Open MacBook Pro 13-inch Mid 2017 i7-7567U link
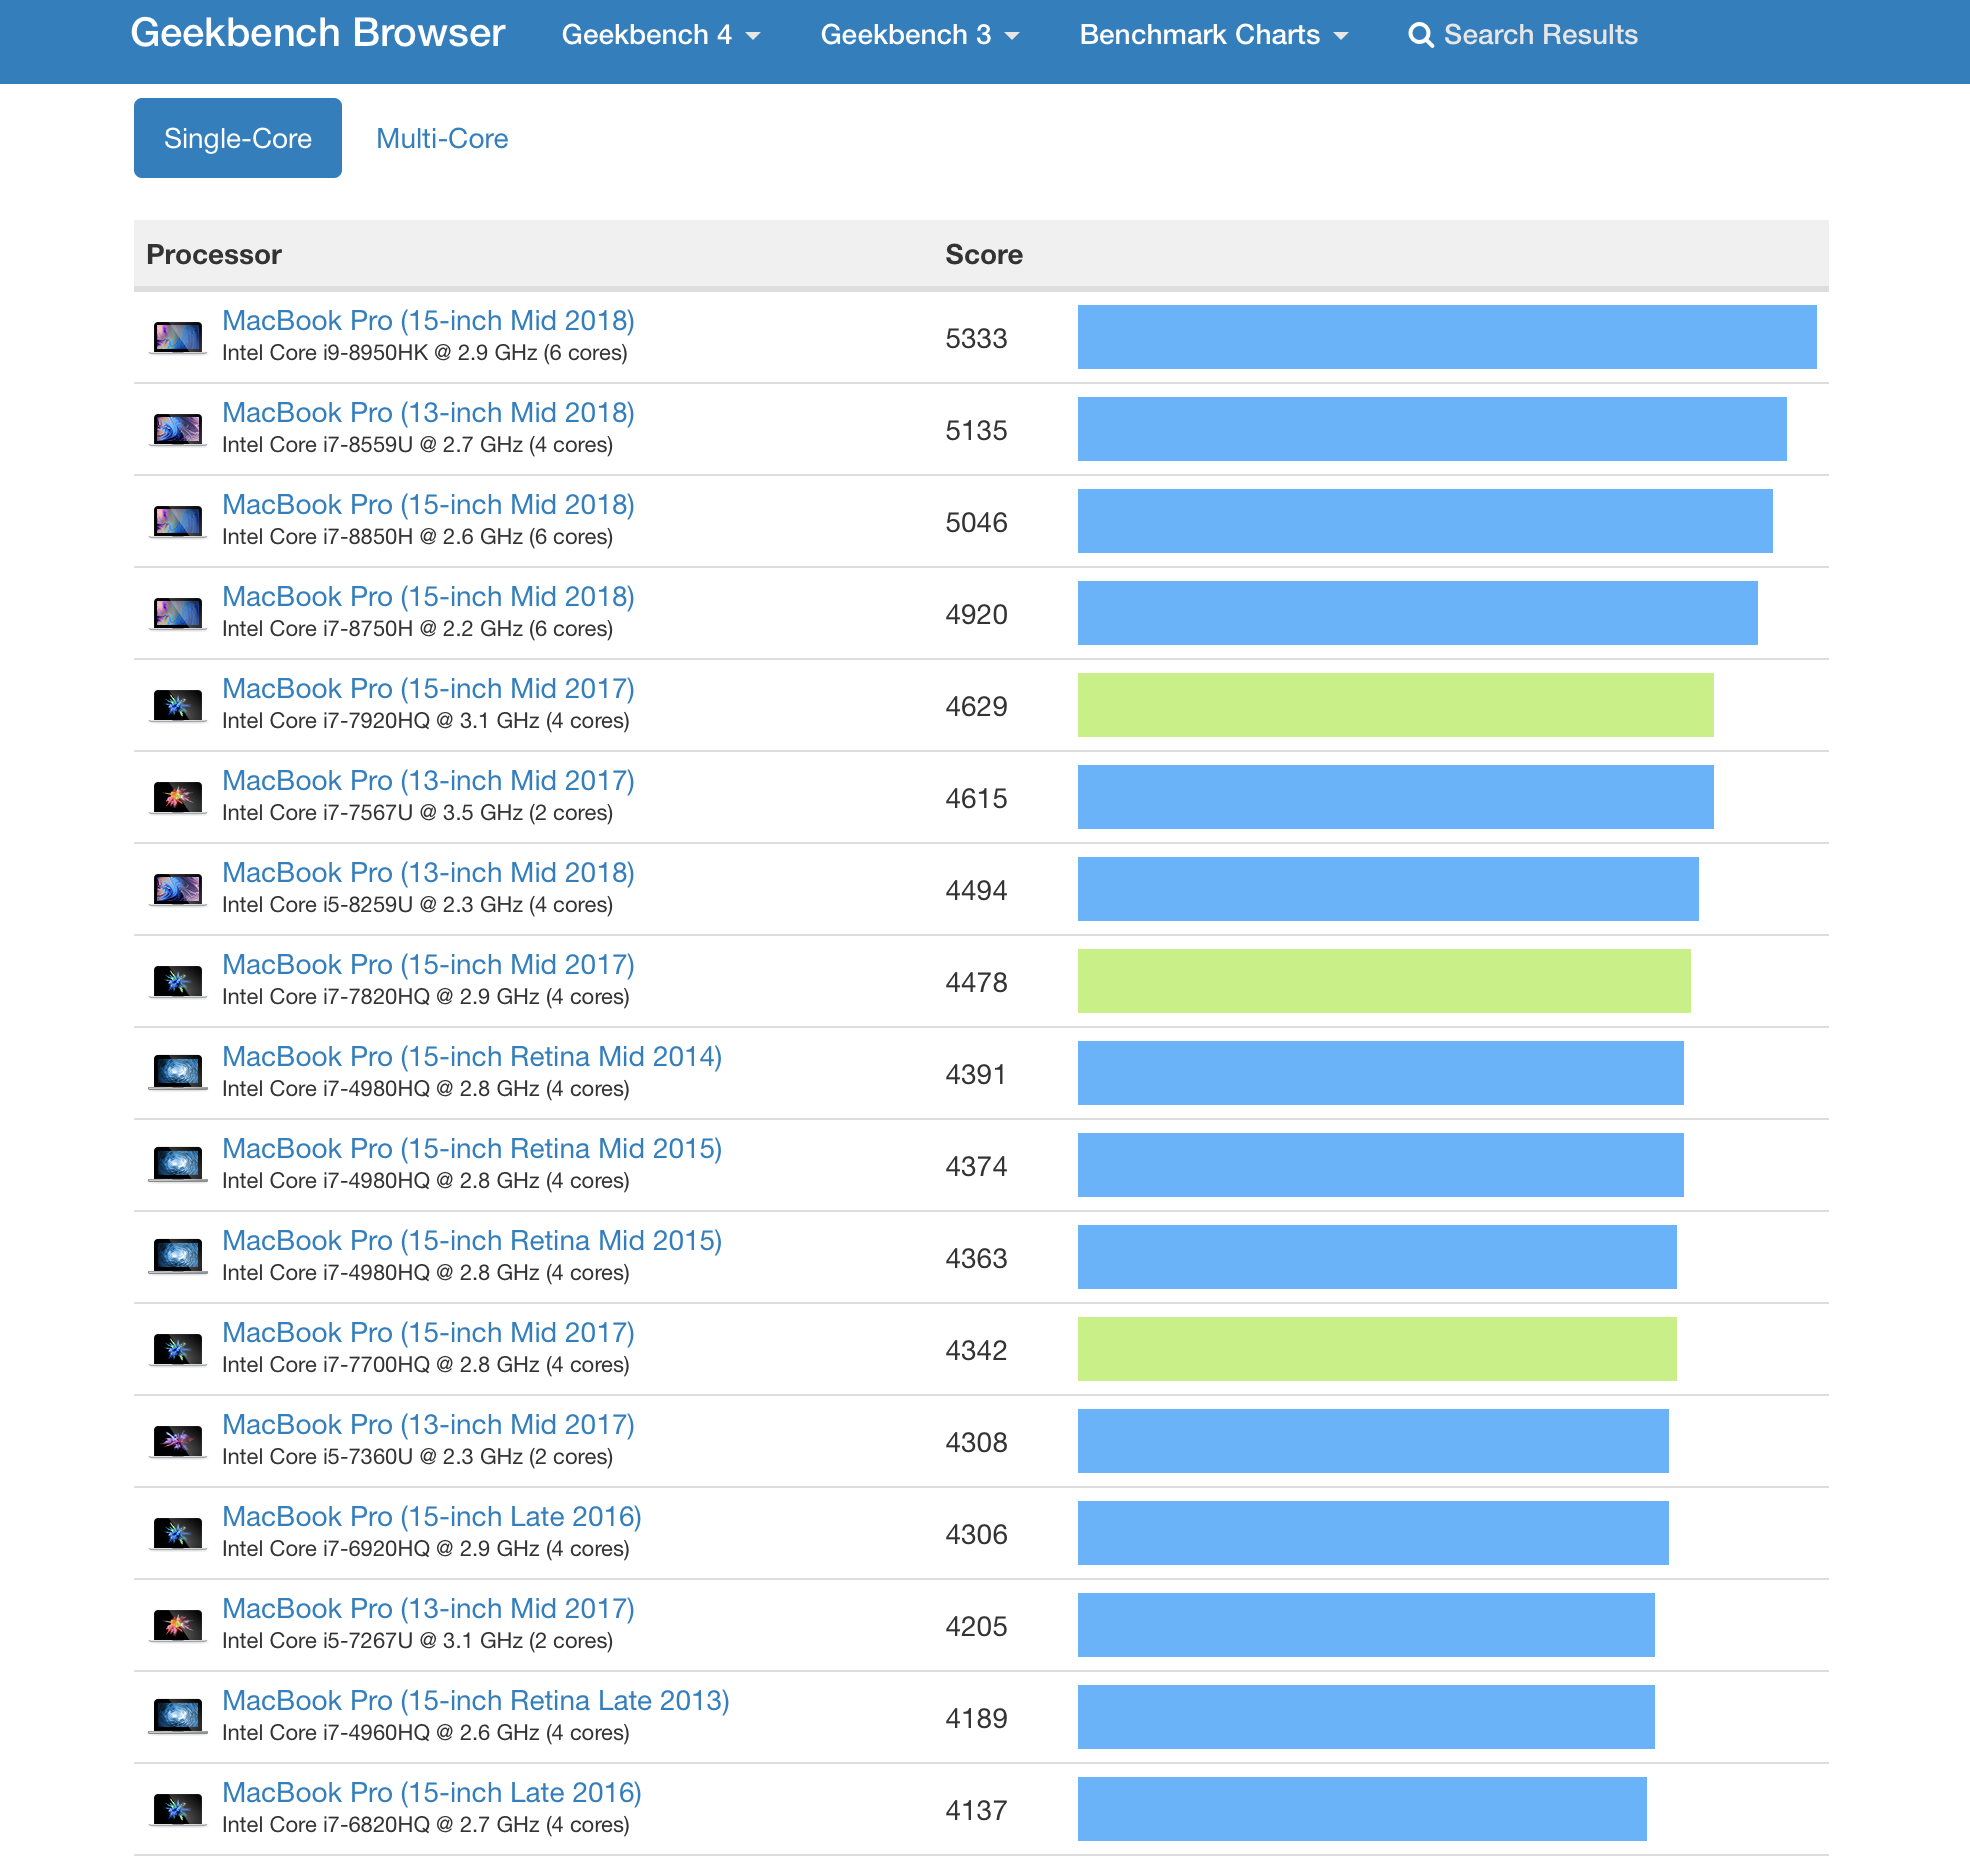 click(x=428, y=780)
